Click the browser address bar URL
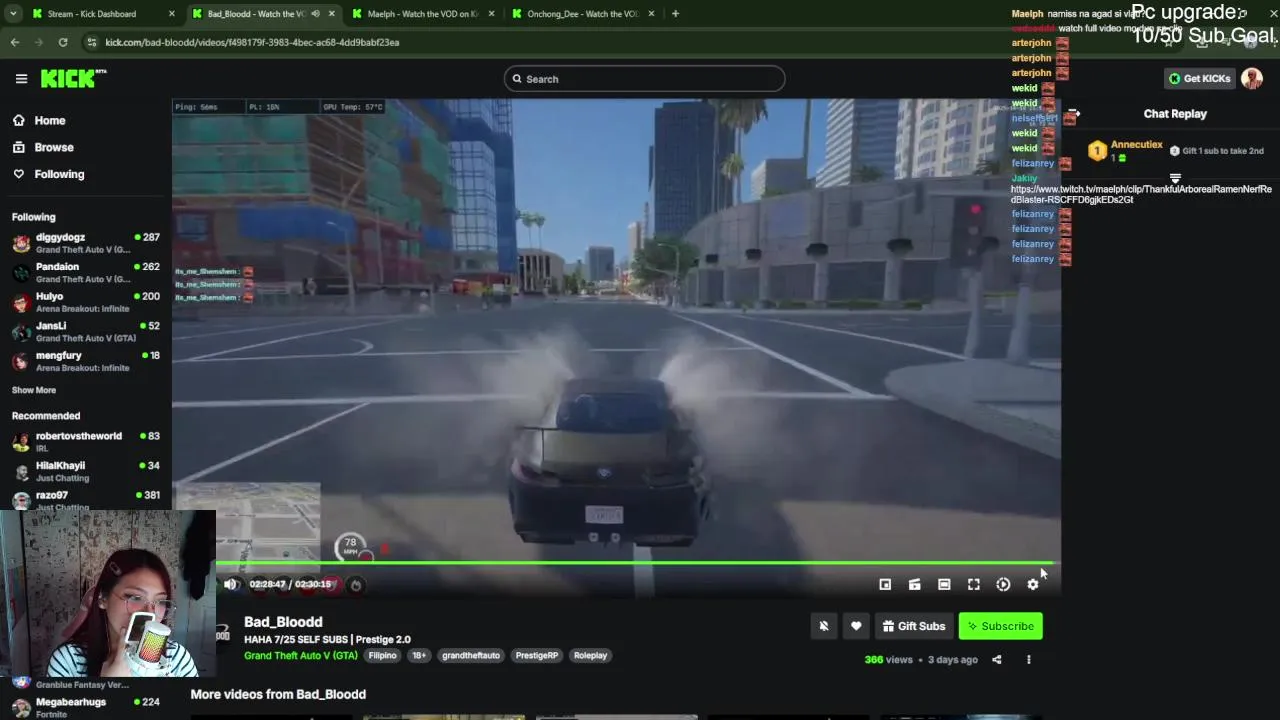The height and width of the screenshot is (720, 1280). [252, 42]
